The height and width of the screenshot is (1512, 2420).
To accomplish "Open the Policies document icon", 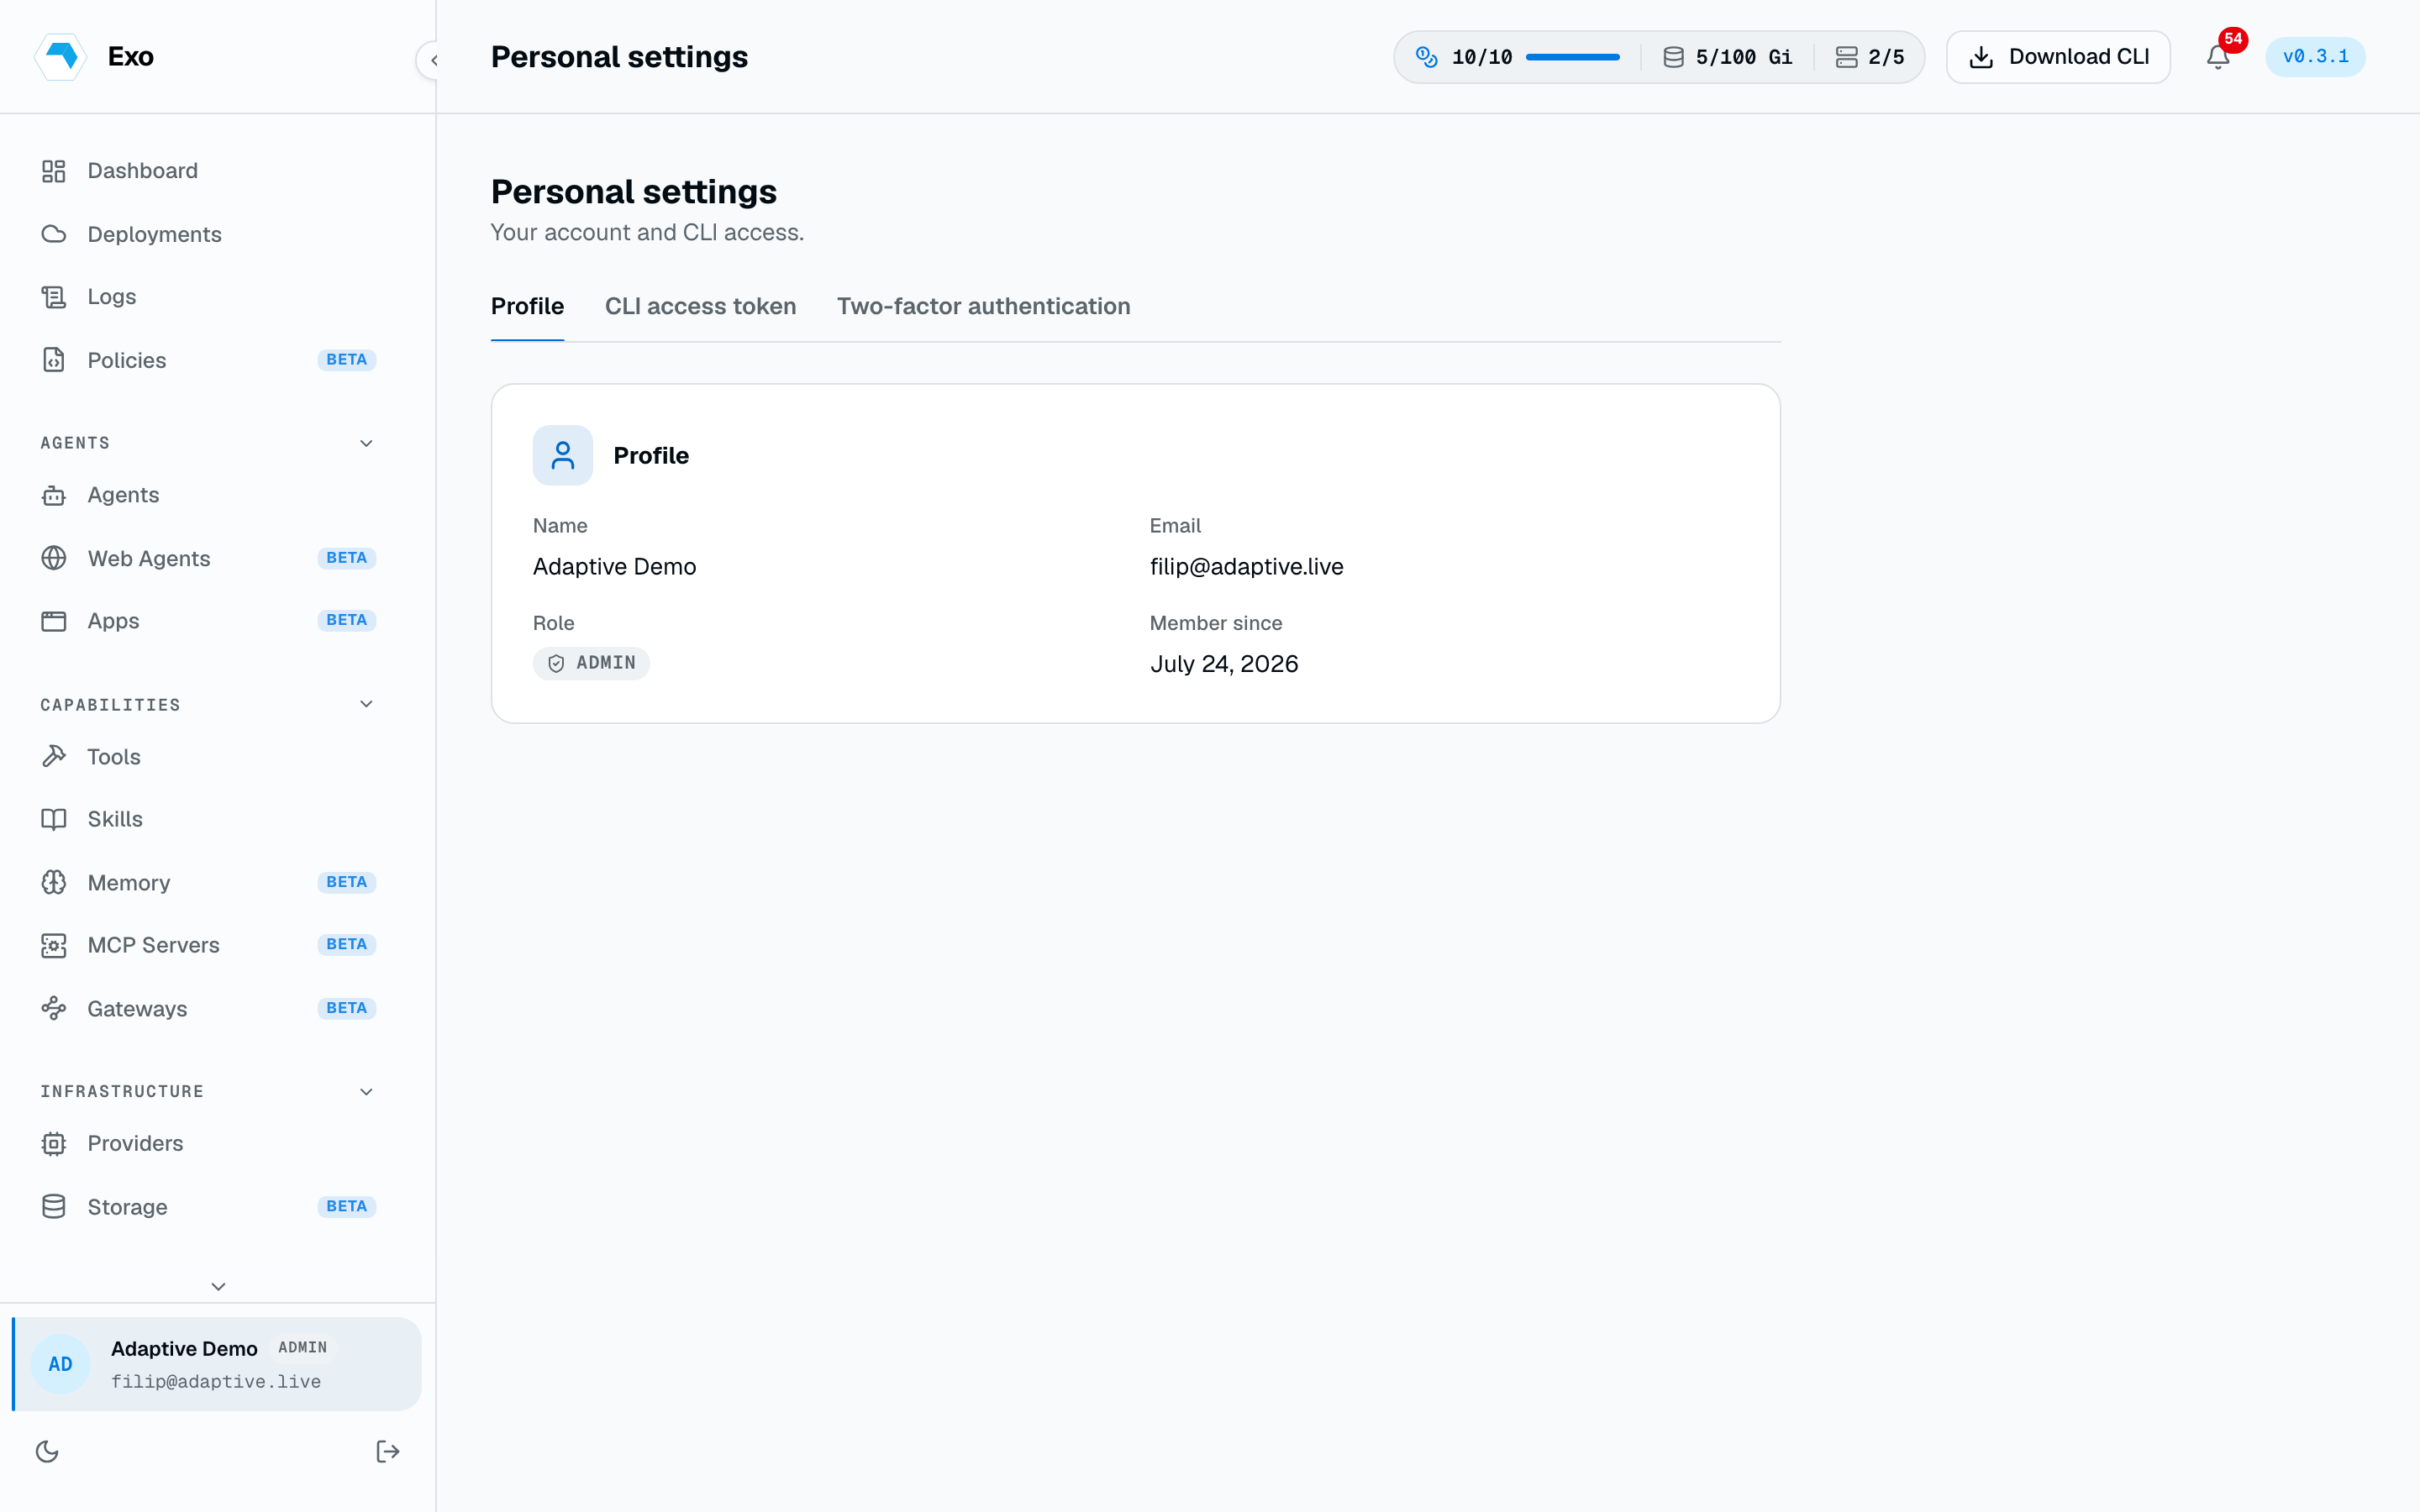I will point(54,360).
